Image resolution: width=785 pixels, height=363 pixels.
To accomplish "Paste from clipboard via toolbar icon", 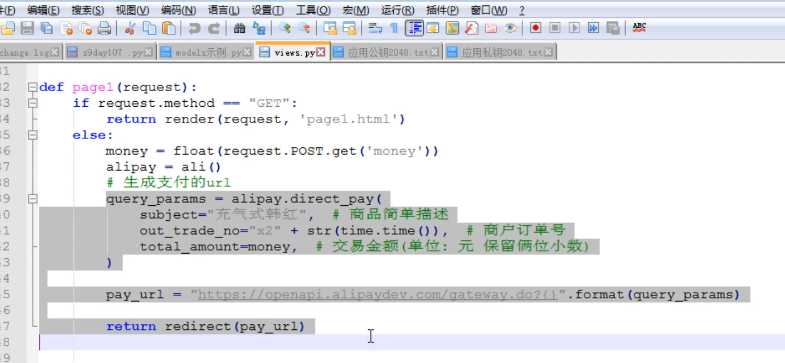I will coord(170,29).
